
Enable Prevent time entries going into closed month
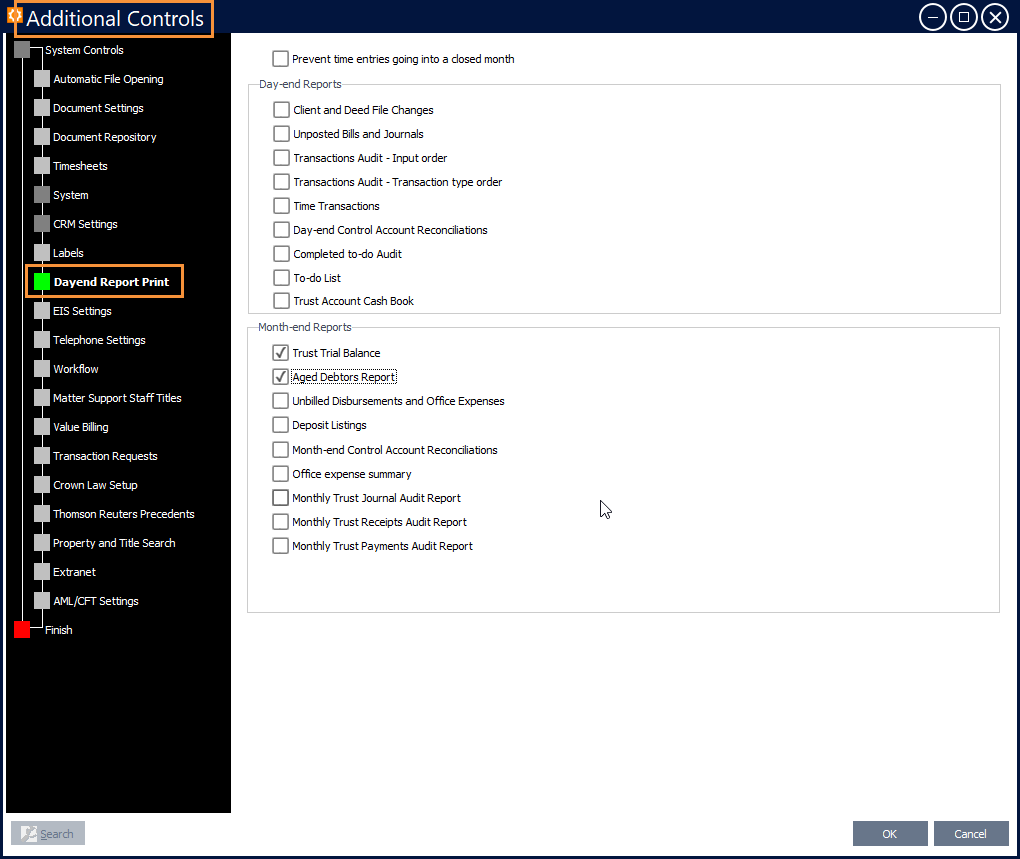(280, 59)
